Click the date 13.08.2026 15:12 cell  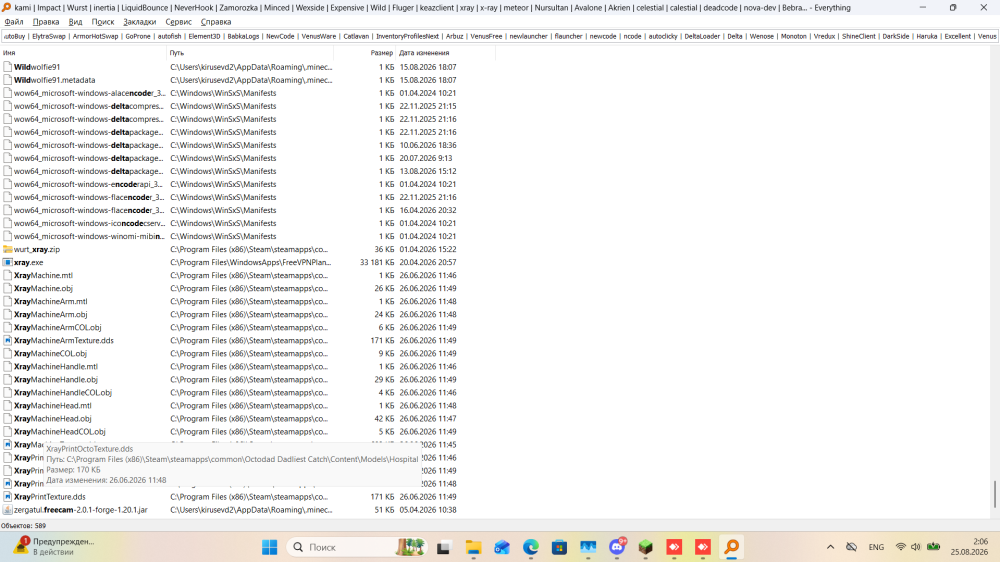click(x=428, y=171)
